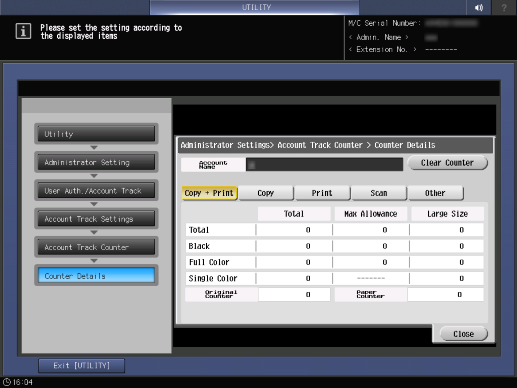
Task: Close the Counter Details panel
Action: tap(464, 334)
